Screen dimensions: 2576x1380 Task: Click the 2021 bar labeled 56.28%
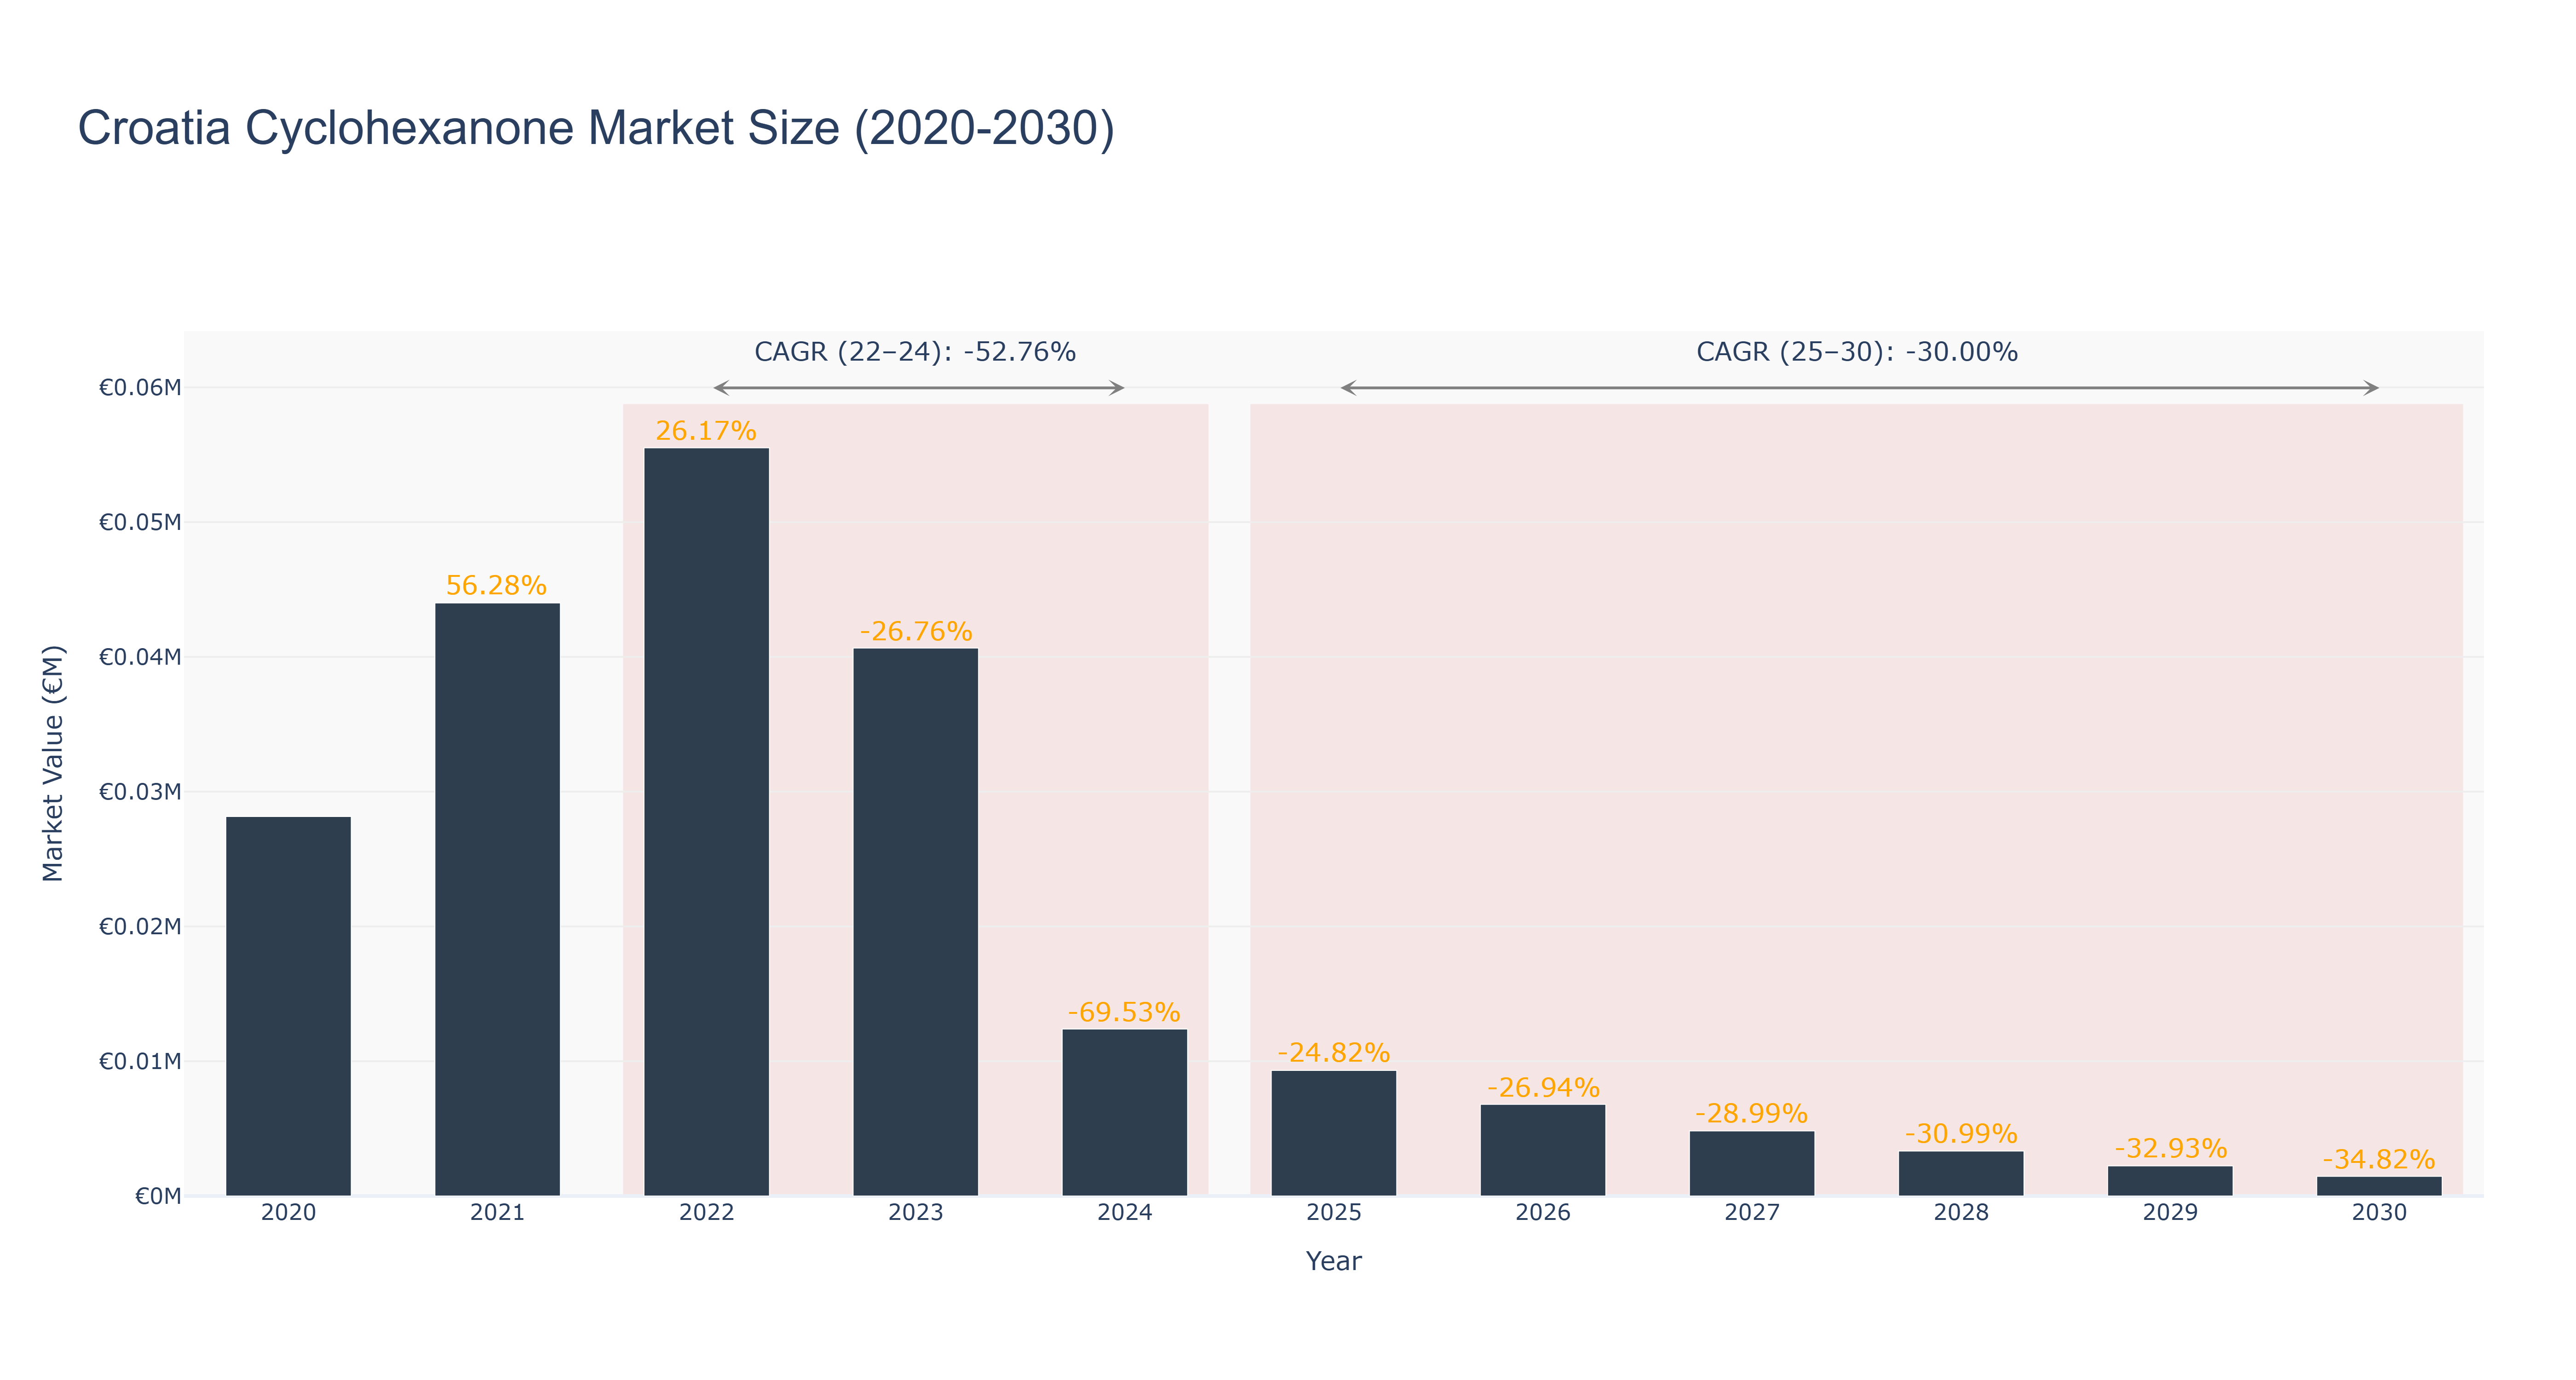click(497, 899)
